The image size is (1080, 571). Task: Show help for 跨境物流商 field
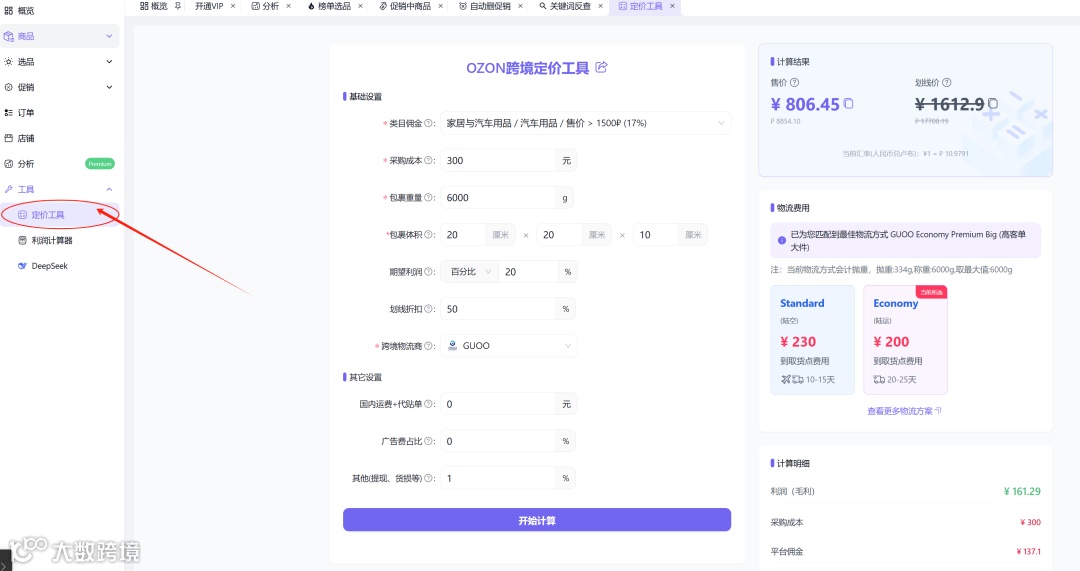(428, 346)
